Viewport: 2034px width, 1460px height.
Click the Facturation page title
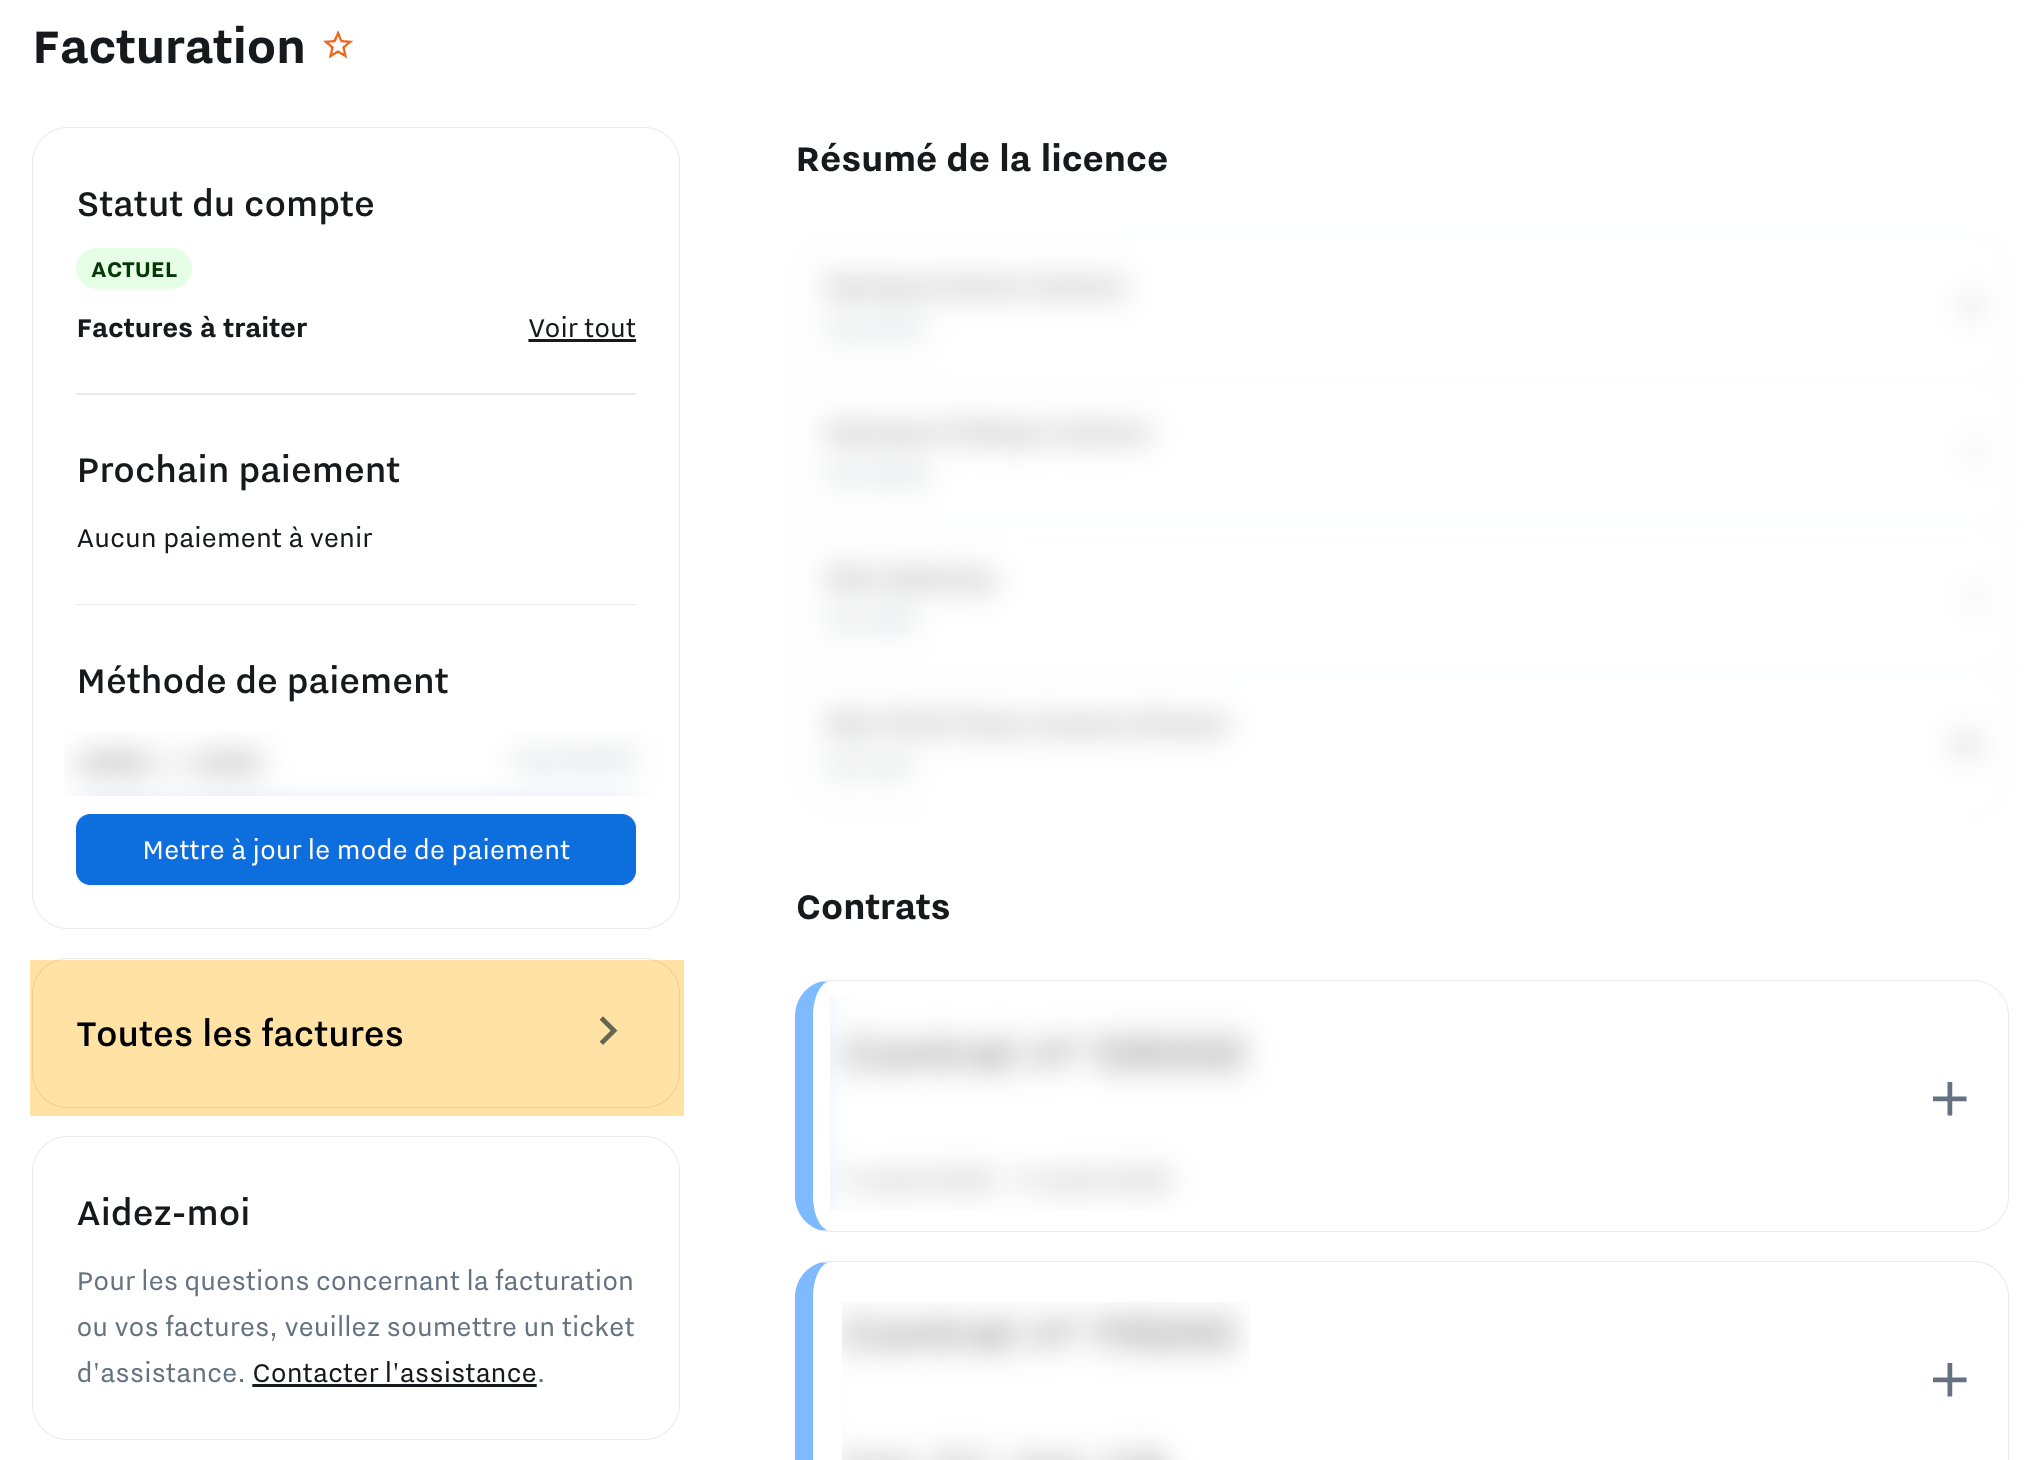tap(169, 47)
